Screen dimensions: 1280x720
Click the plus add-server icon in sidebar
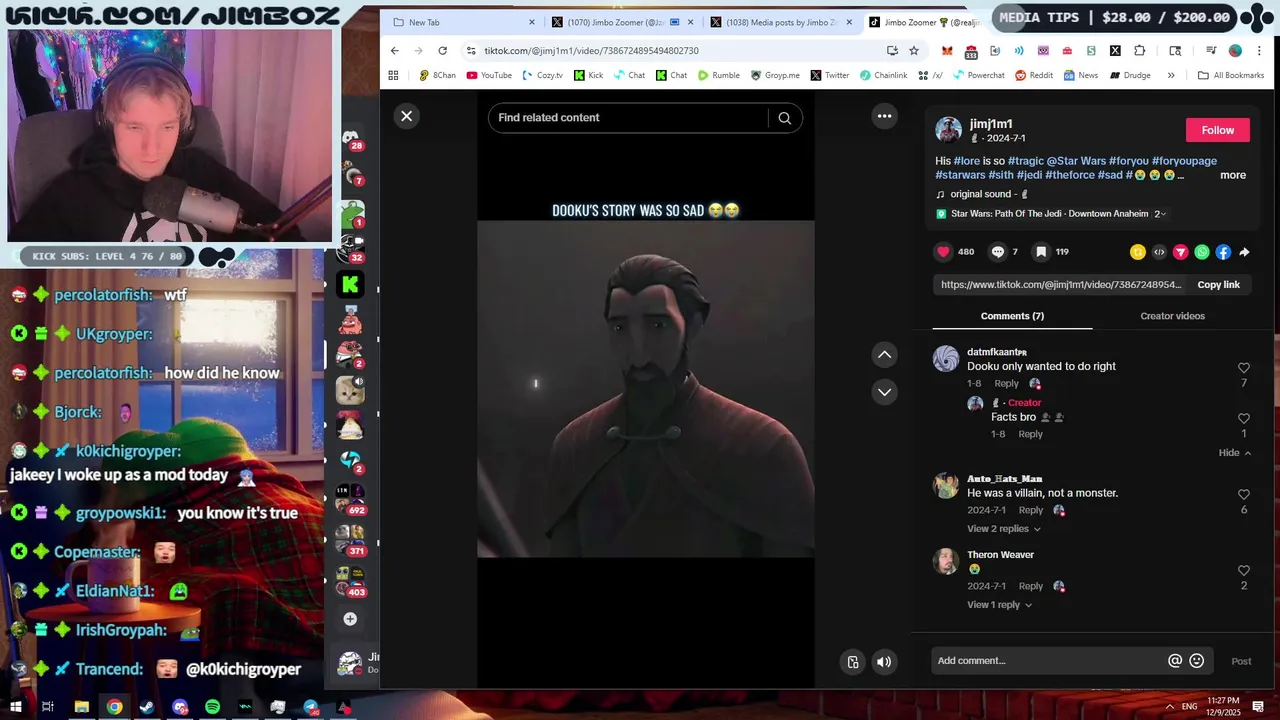pyautogui.click(x=350, y=619)
